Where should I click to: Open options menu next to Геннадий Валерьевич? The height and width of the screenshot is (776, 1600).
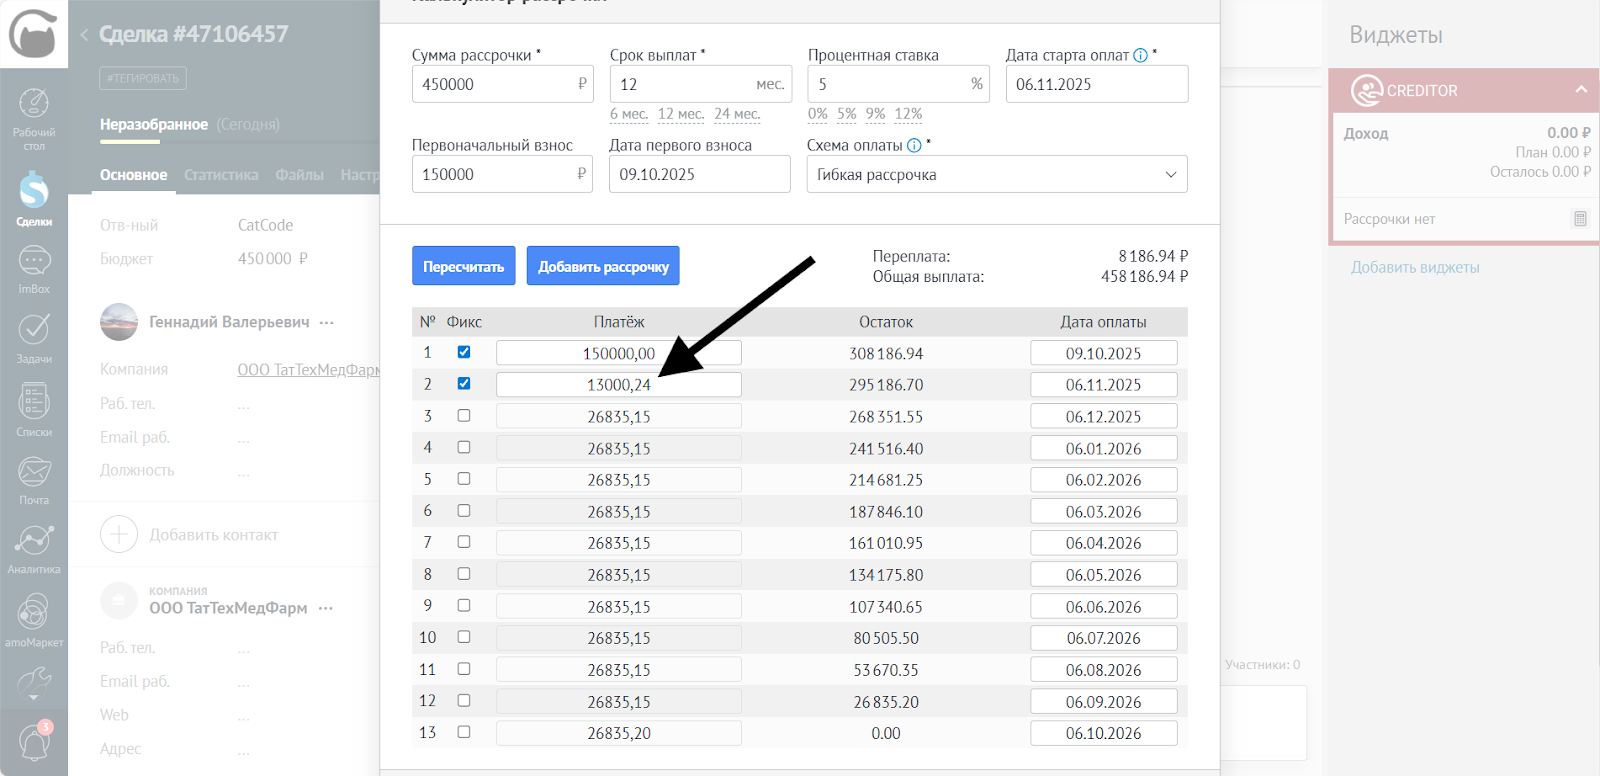(x=327, y=322)
